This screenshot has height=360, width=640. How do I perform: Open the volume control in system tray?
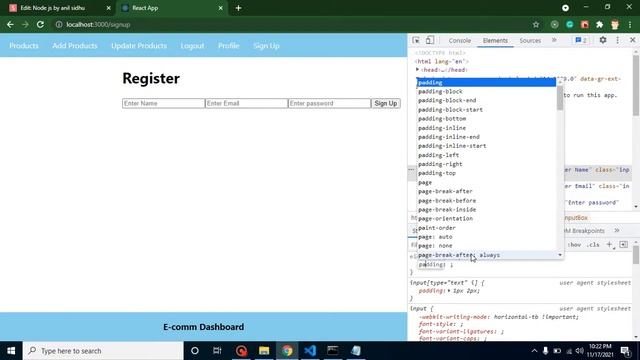(580, 351)
